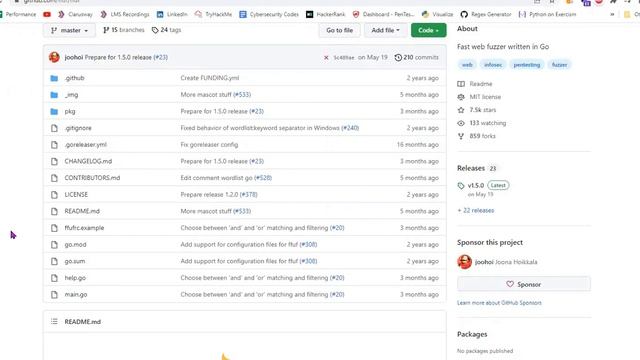View the 859 forks link
This screenshot has width=640, height=360.
pos(476,136)
